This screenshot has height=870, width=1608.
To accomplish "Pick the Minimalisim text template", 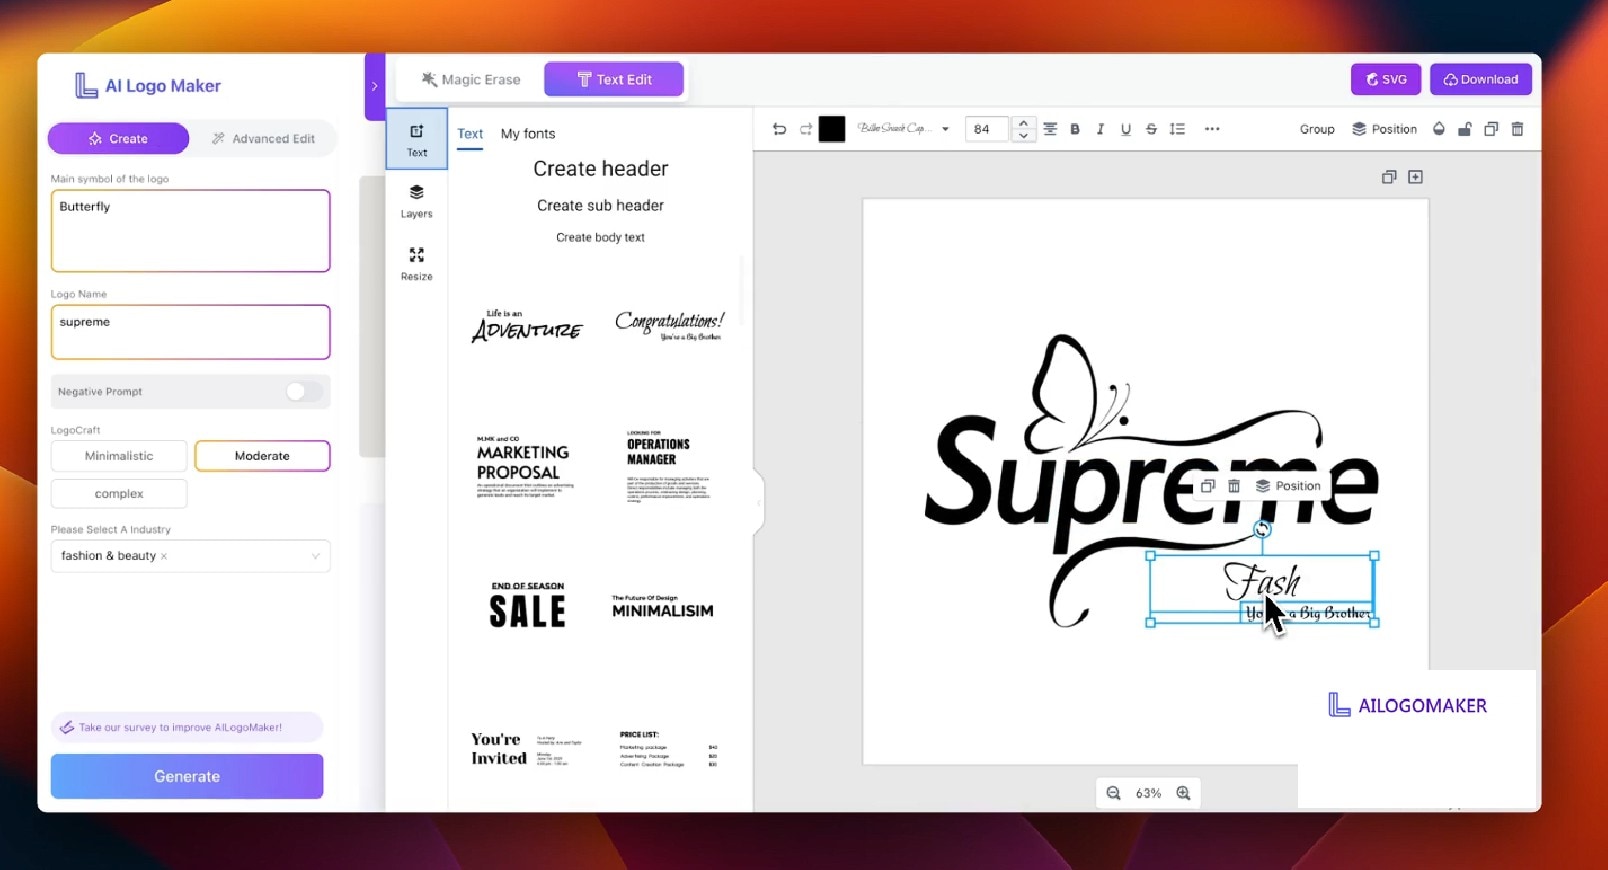I will click(663, 607).
